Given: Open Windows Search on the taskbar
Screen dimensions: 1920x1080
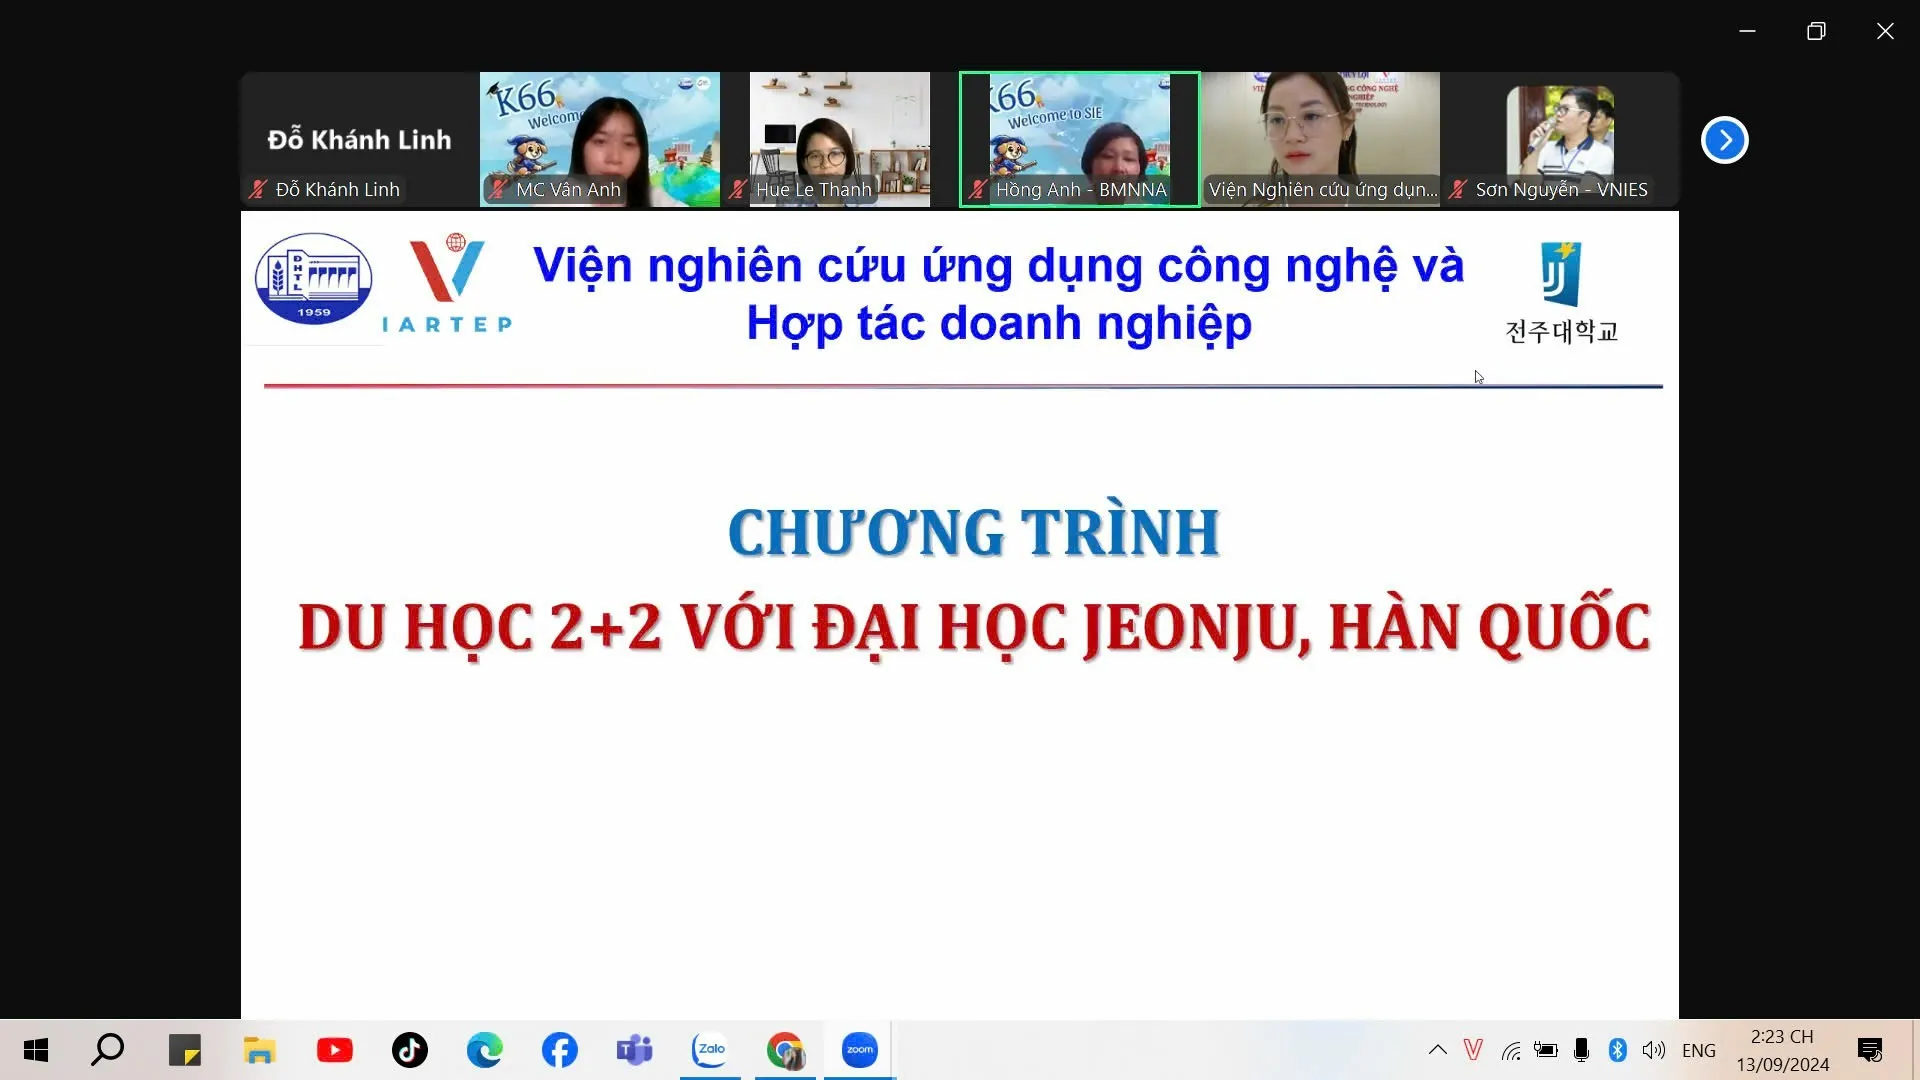Looking at the screenshot, I should tap(108, 1050).
